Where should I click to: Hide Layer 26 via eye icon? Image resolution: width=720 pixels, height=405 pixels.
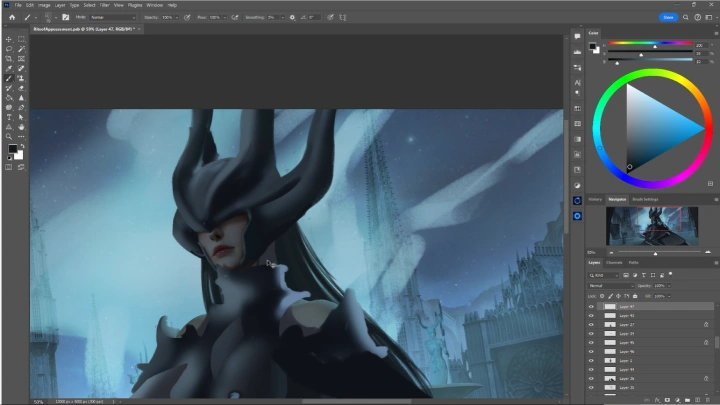[x=591, y=379]
